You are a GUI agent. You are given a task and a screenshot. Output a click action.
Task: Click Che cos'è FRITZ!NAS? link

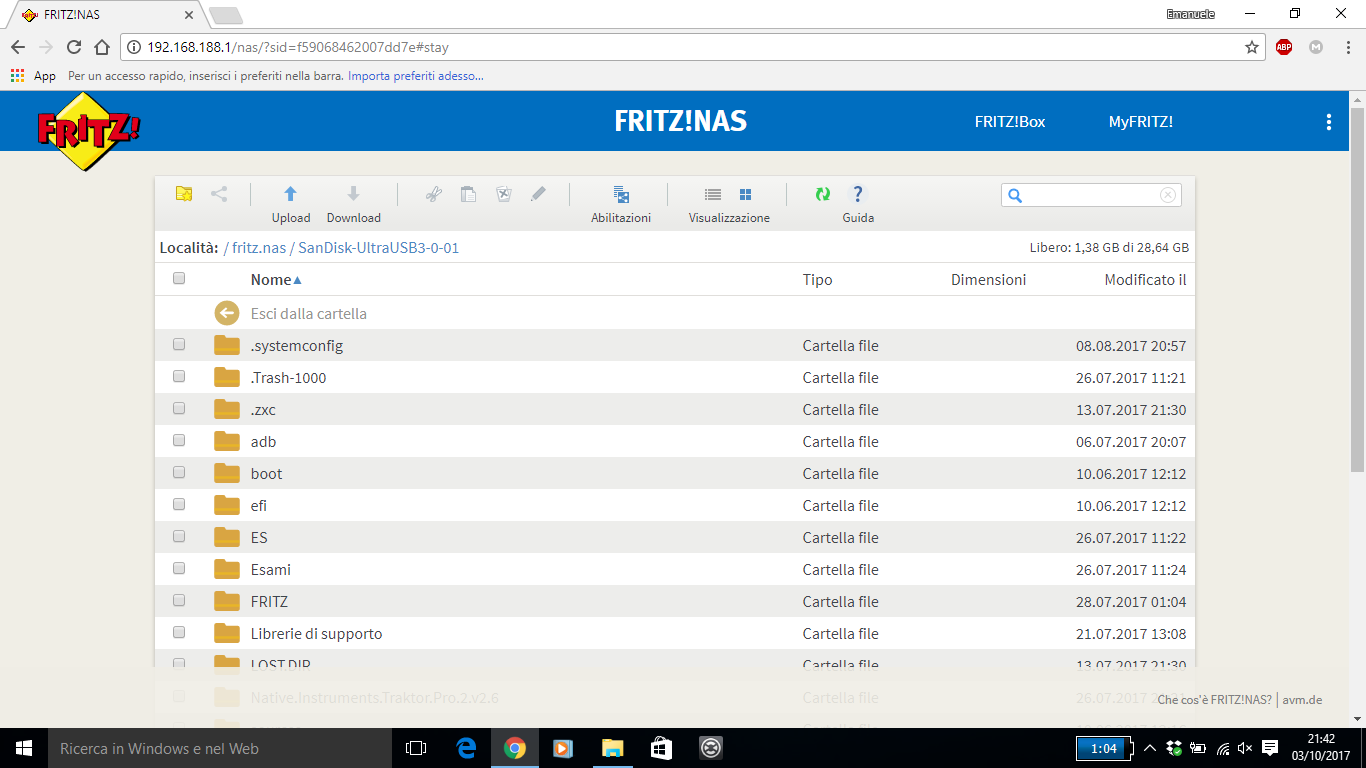pos(1215,700)
